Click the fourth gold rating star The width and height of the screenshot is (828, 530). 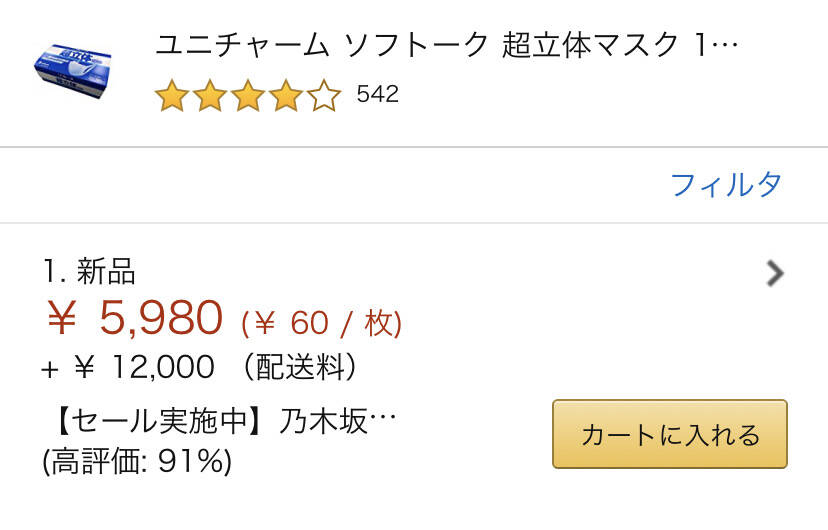(x=286, y=96)
